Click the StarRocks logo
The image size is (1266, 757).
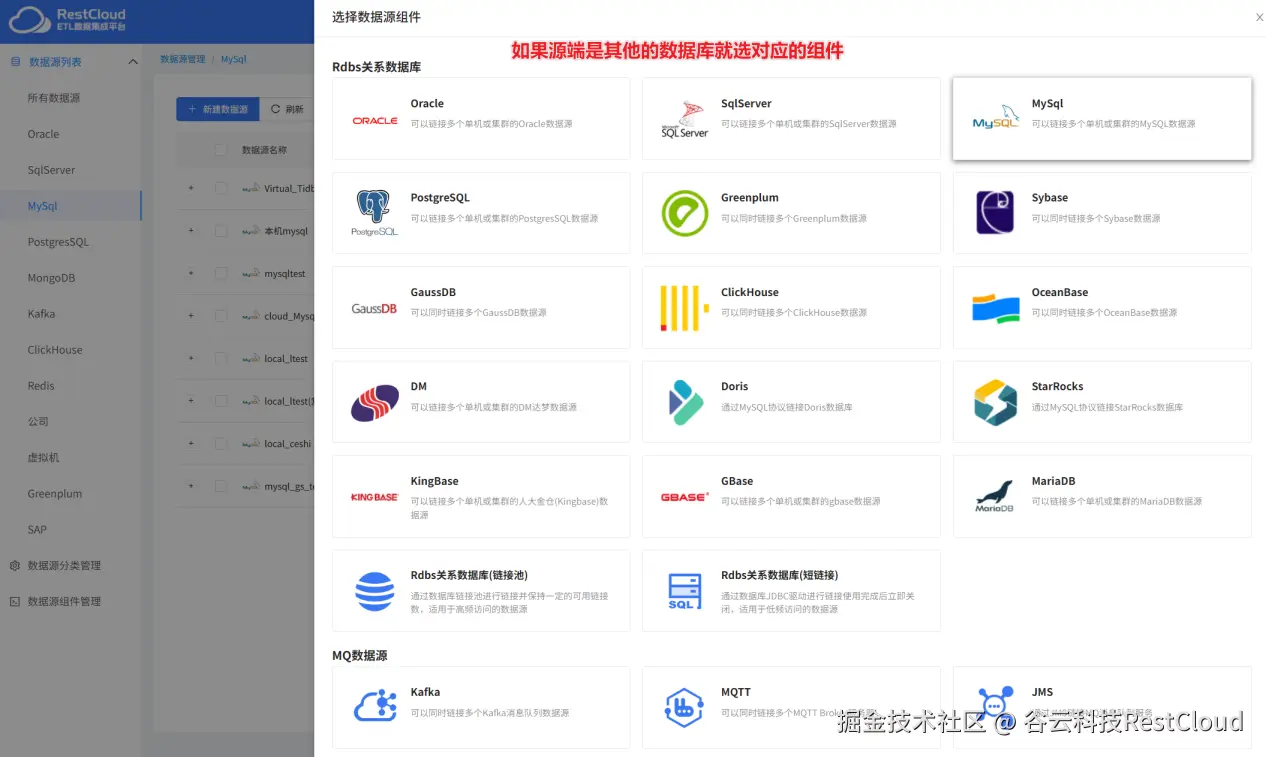[996, 402]
